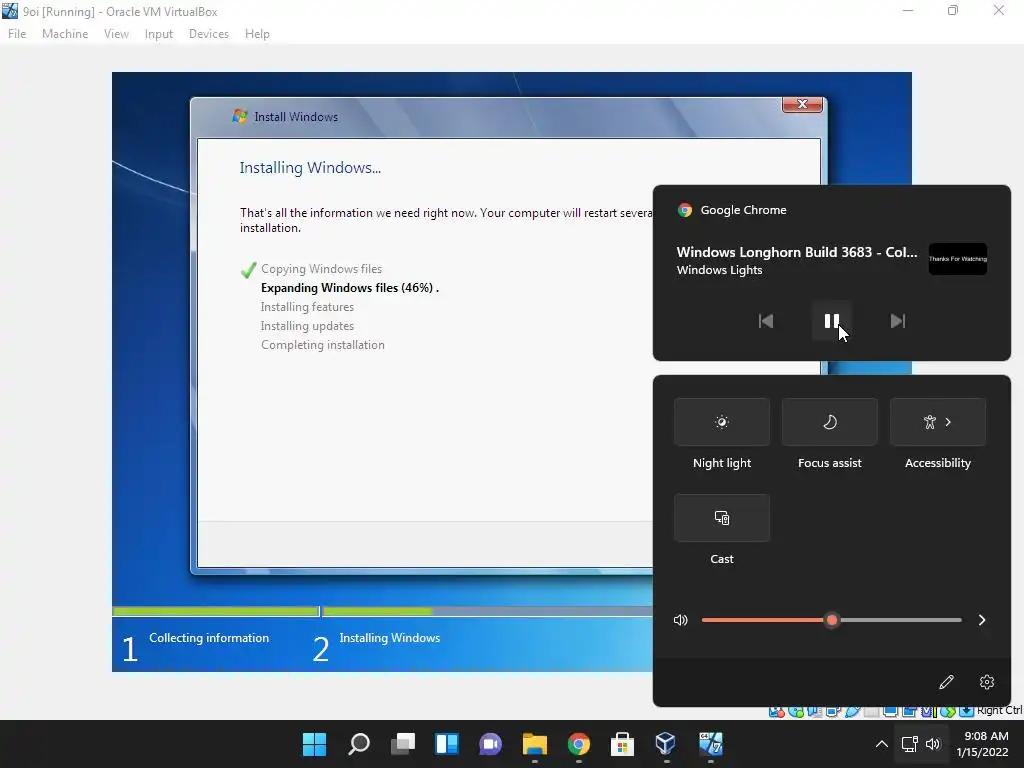Click the optical disk status icon
The image size is (1024, 768).
pyautogui.click(x=796, y=711)
